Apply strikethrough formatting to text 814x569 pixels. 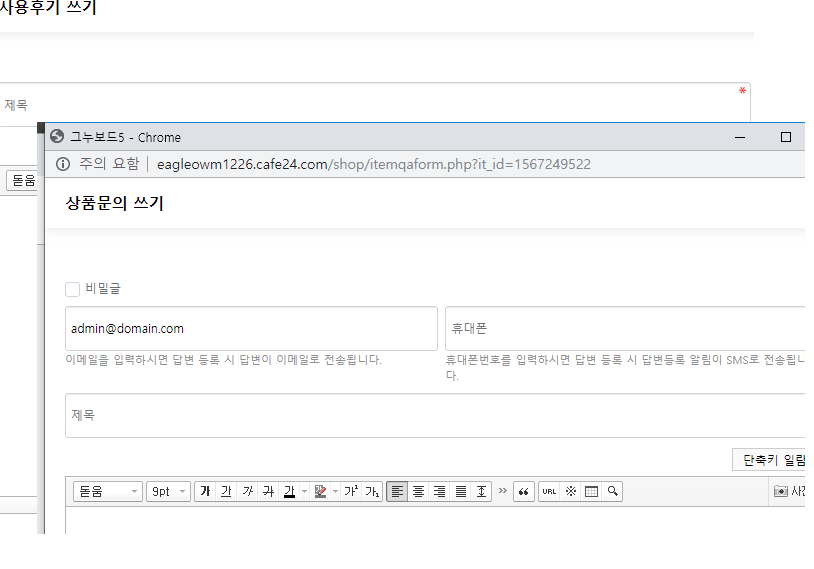(268, 492)
